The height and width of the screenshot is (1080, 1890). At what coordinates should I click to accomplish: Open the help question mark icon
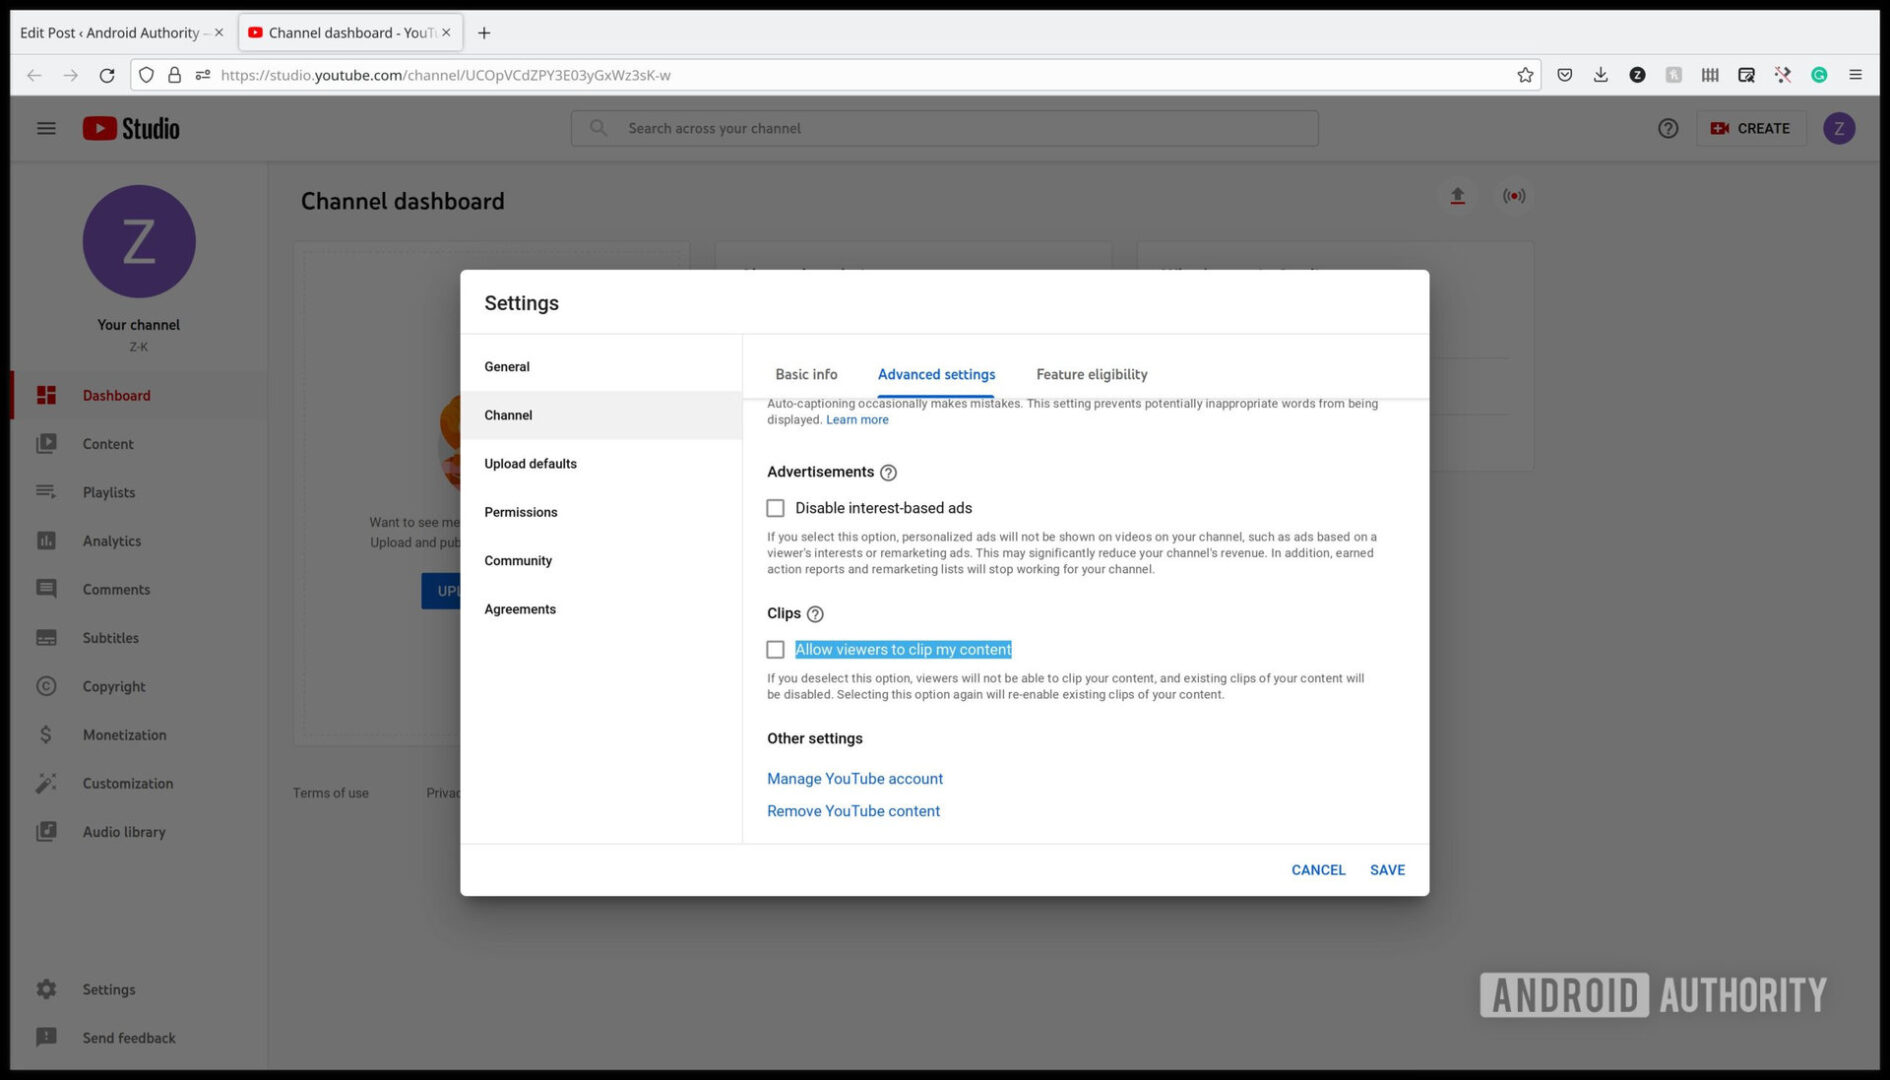[x=1667, y=128]
